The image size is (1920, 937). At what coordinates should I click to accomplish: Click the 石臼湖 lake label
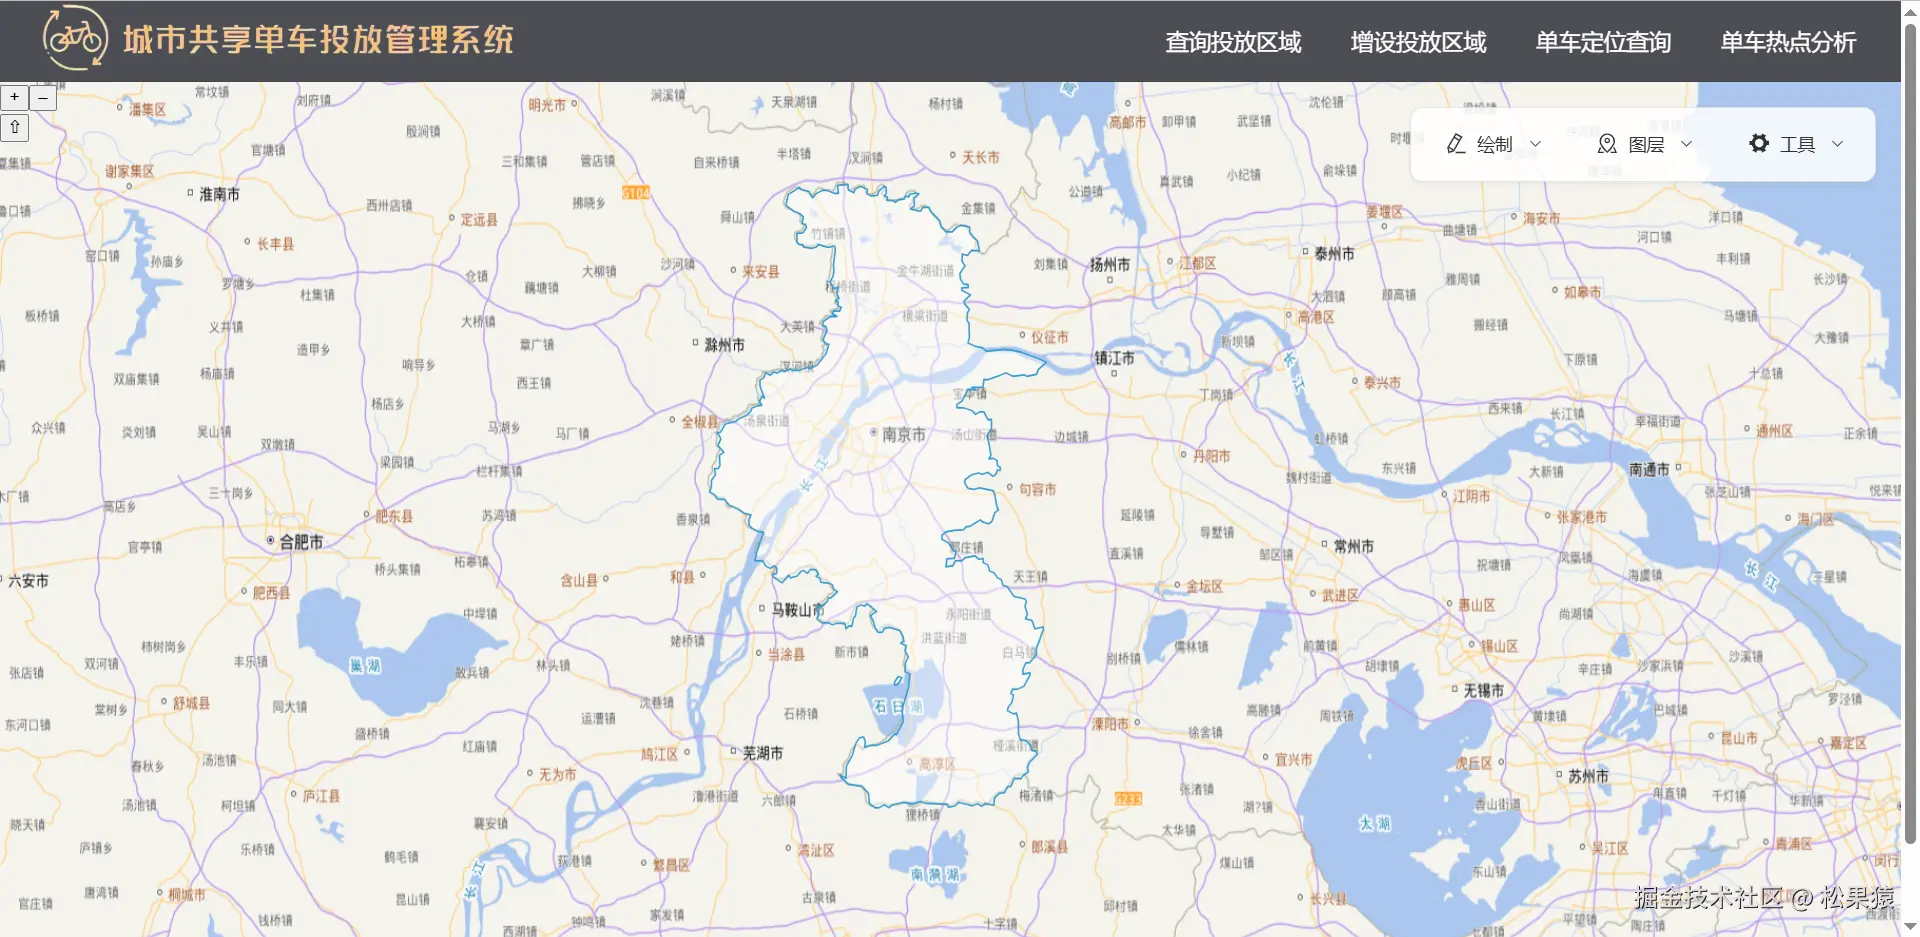pyautogui.click(x=897, y=706)
